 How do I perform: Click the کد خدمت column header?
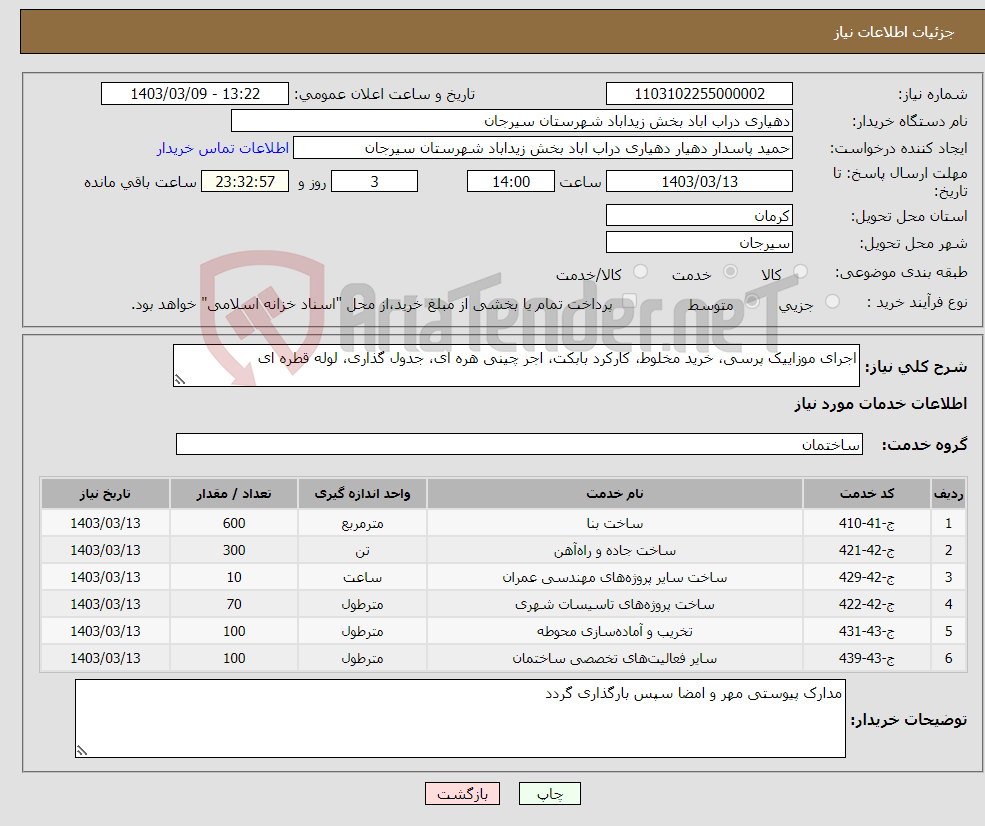[867, 494]
